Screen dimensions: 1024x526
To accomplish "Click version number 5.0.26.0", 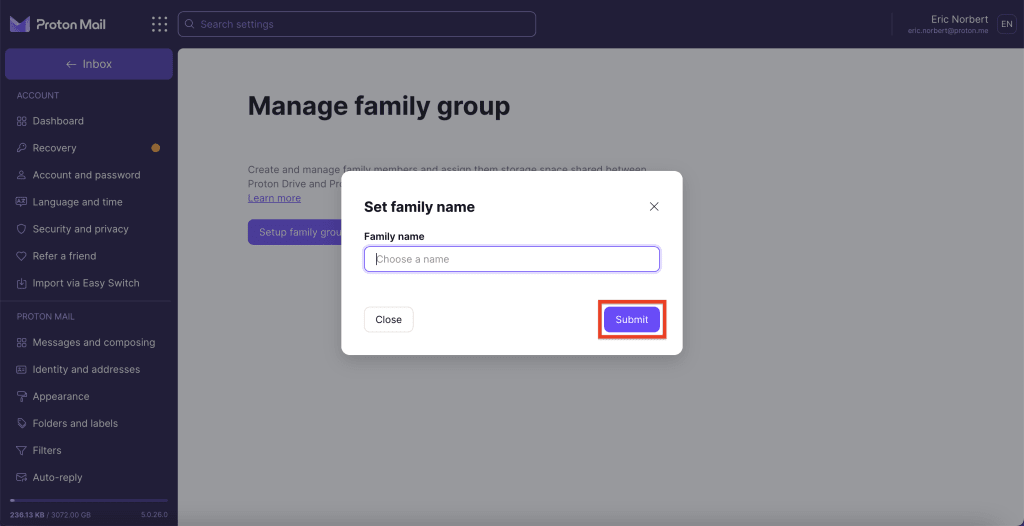I will point(154,515).
